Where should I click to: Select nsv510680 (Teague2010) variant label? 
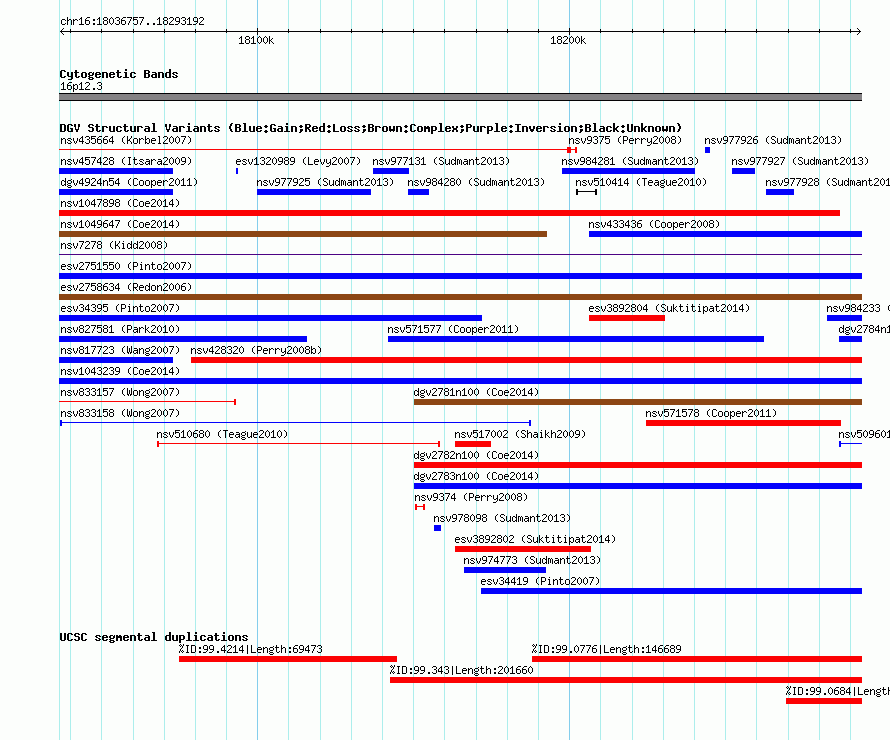pos(222,434)
